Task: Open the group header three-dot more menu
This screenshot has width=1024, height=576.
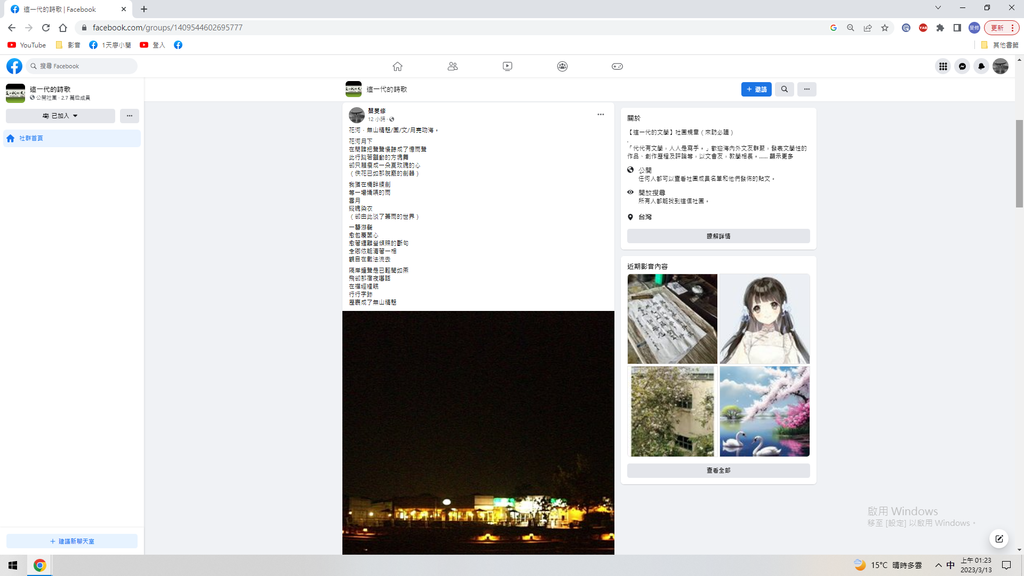Action: tap(807, 89)
